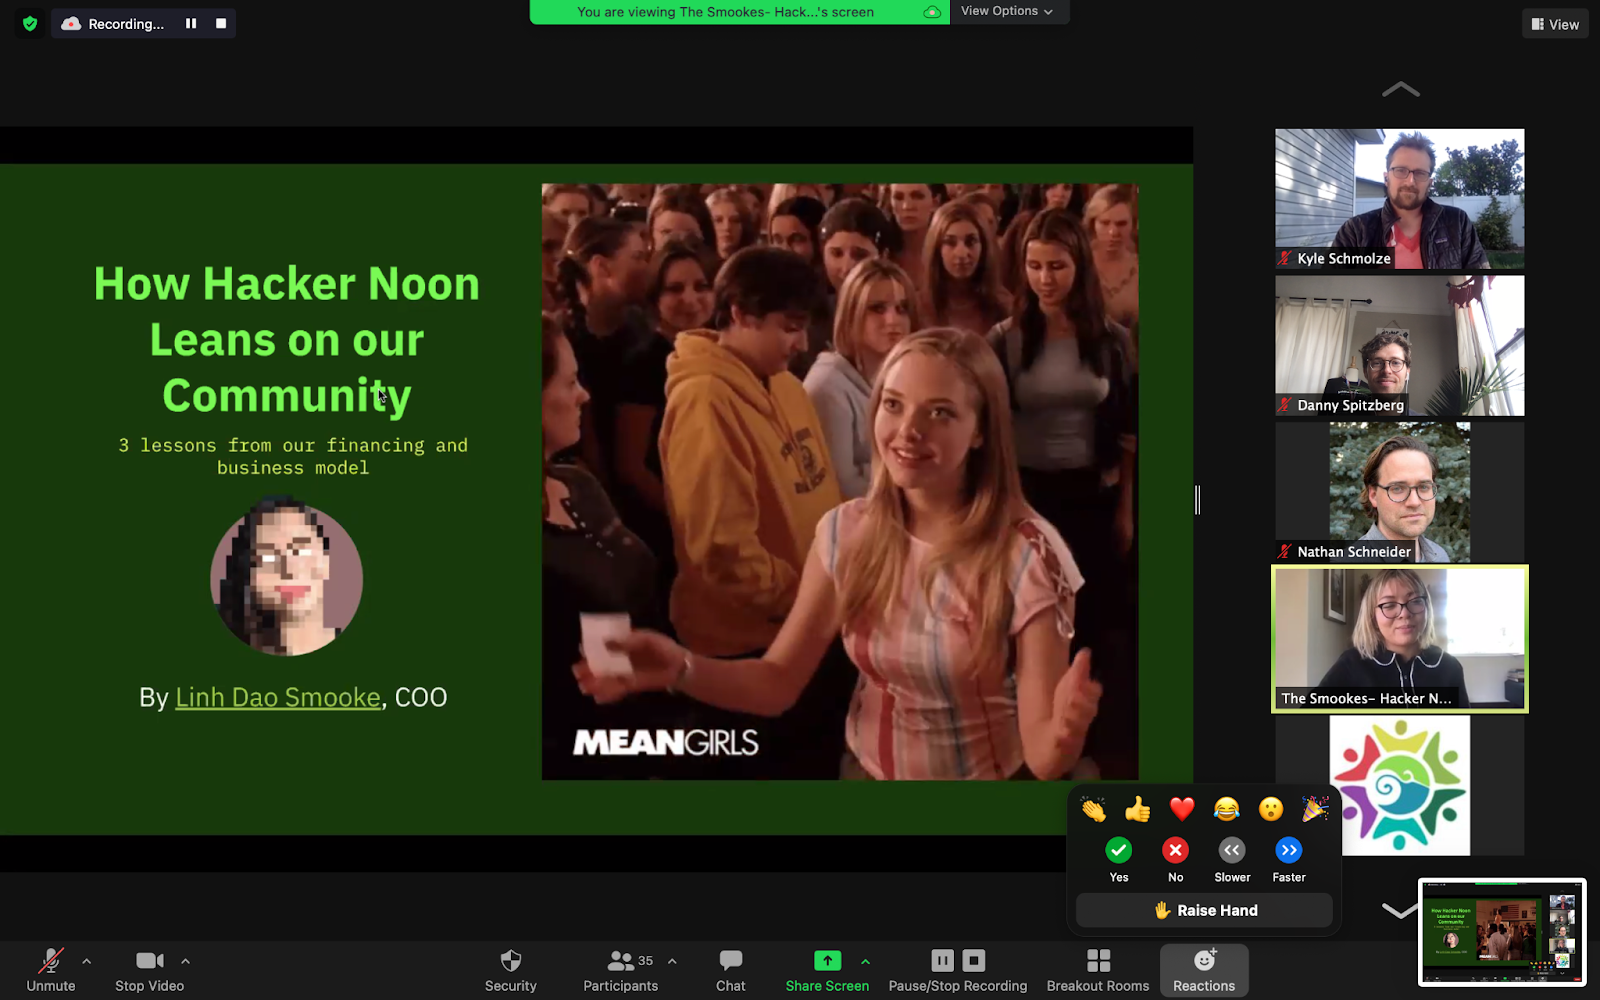
Task: Click the cloud icon in the green banner
Action: coord(932,12)
